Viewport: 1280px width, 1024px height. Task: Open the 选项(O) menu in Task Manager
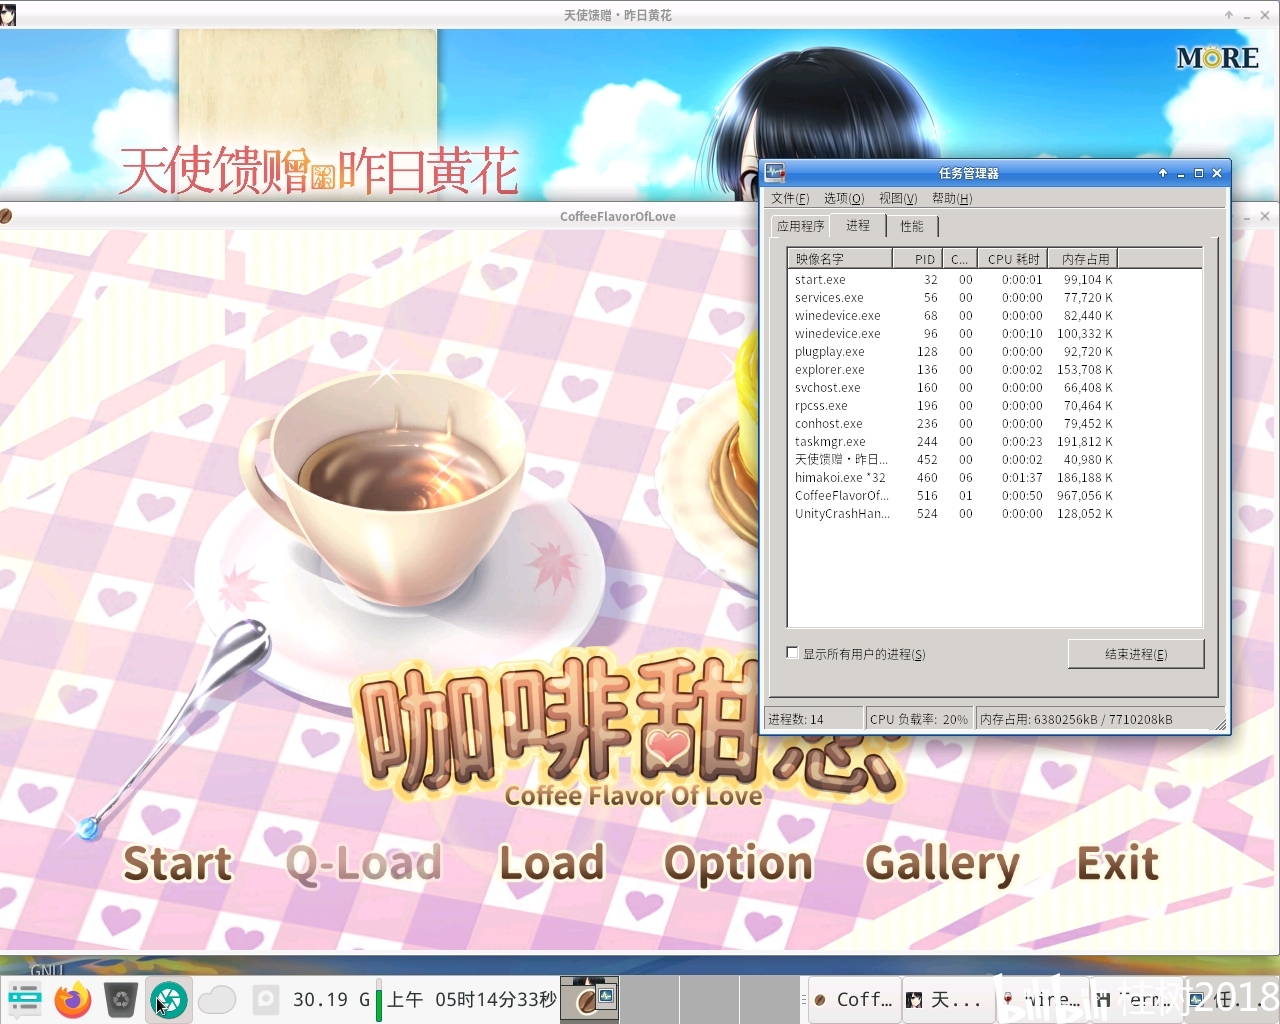(x=843, y=198)
